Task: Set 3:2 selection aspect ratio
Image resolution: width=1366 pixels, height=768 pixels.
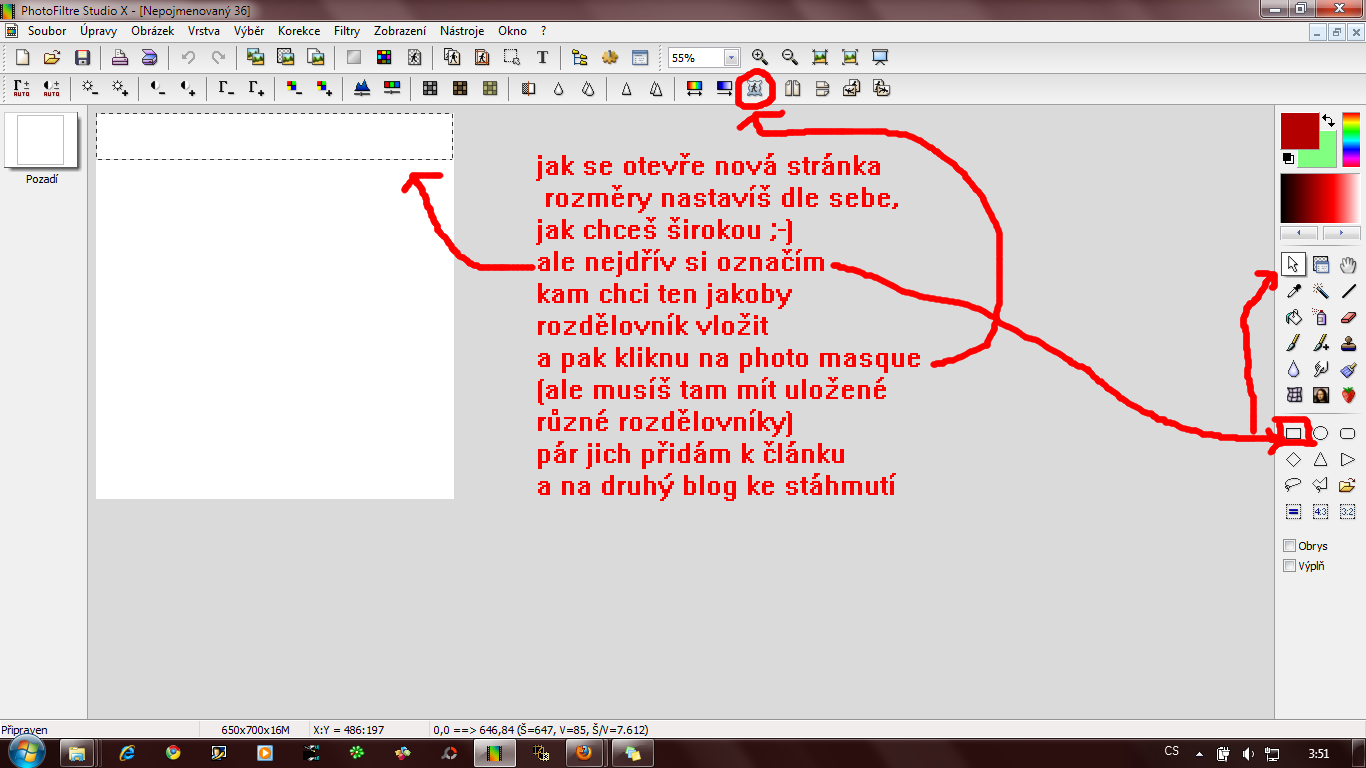Action: [1347, 511]
